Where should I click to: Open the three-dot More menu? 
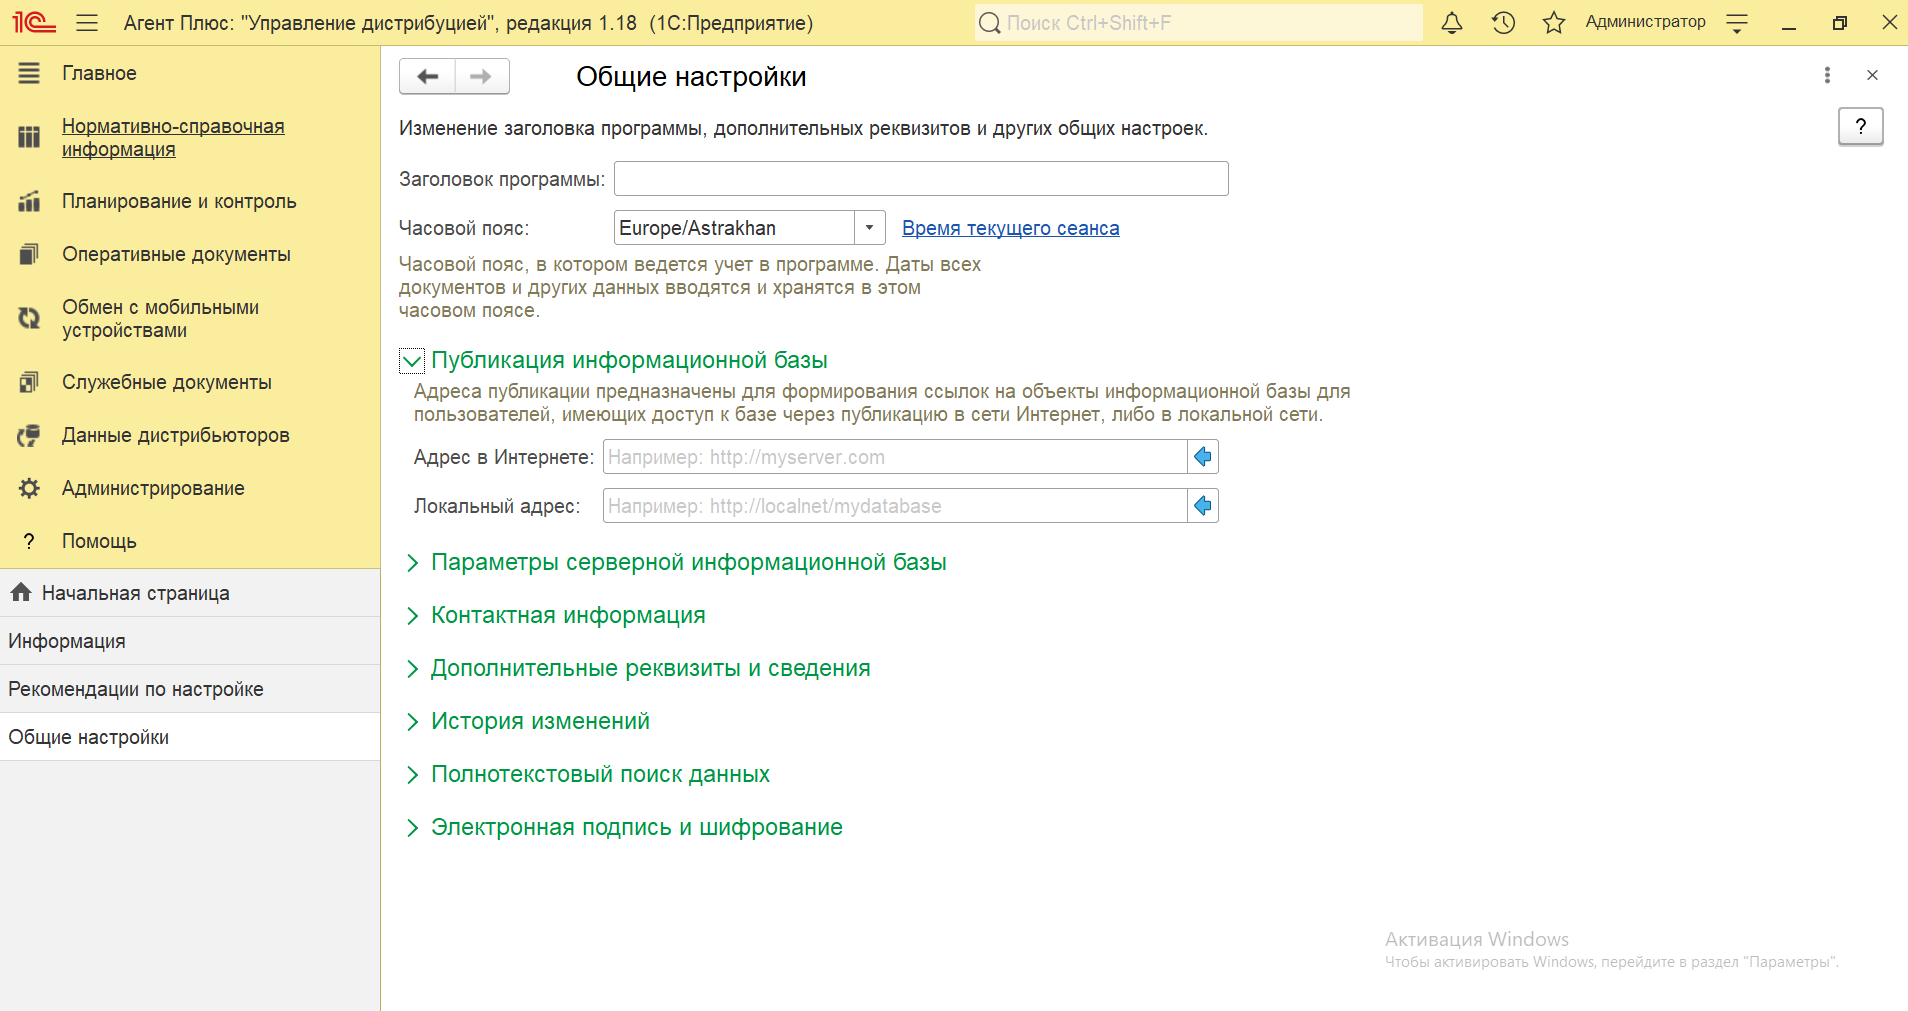(1827, 75)
